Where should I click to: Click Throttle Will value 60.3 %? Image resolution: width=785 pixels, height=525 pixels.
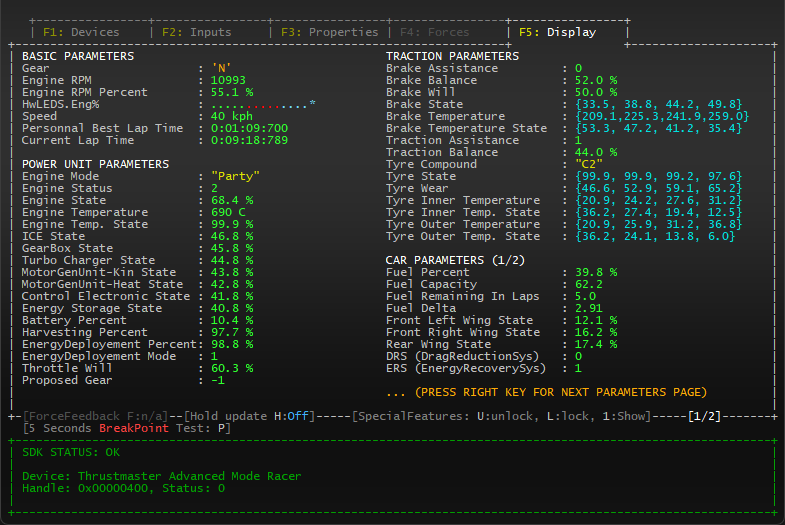pos(232,368)
